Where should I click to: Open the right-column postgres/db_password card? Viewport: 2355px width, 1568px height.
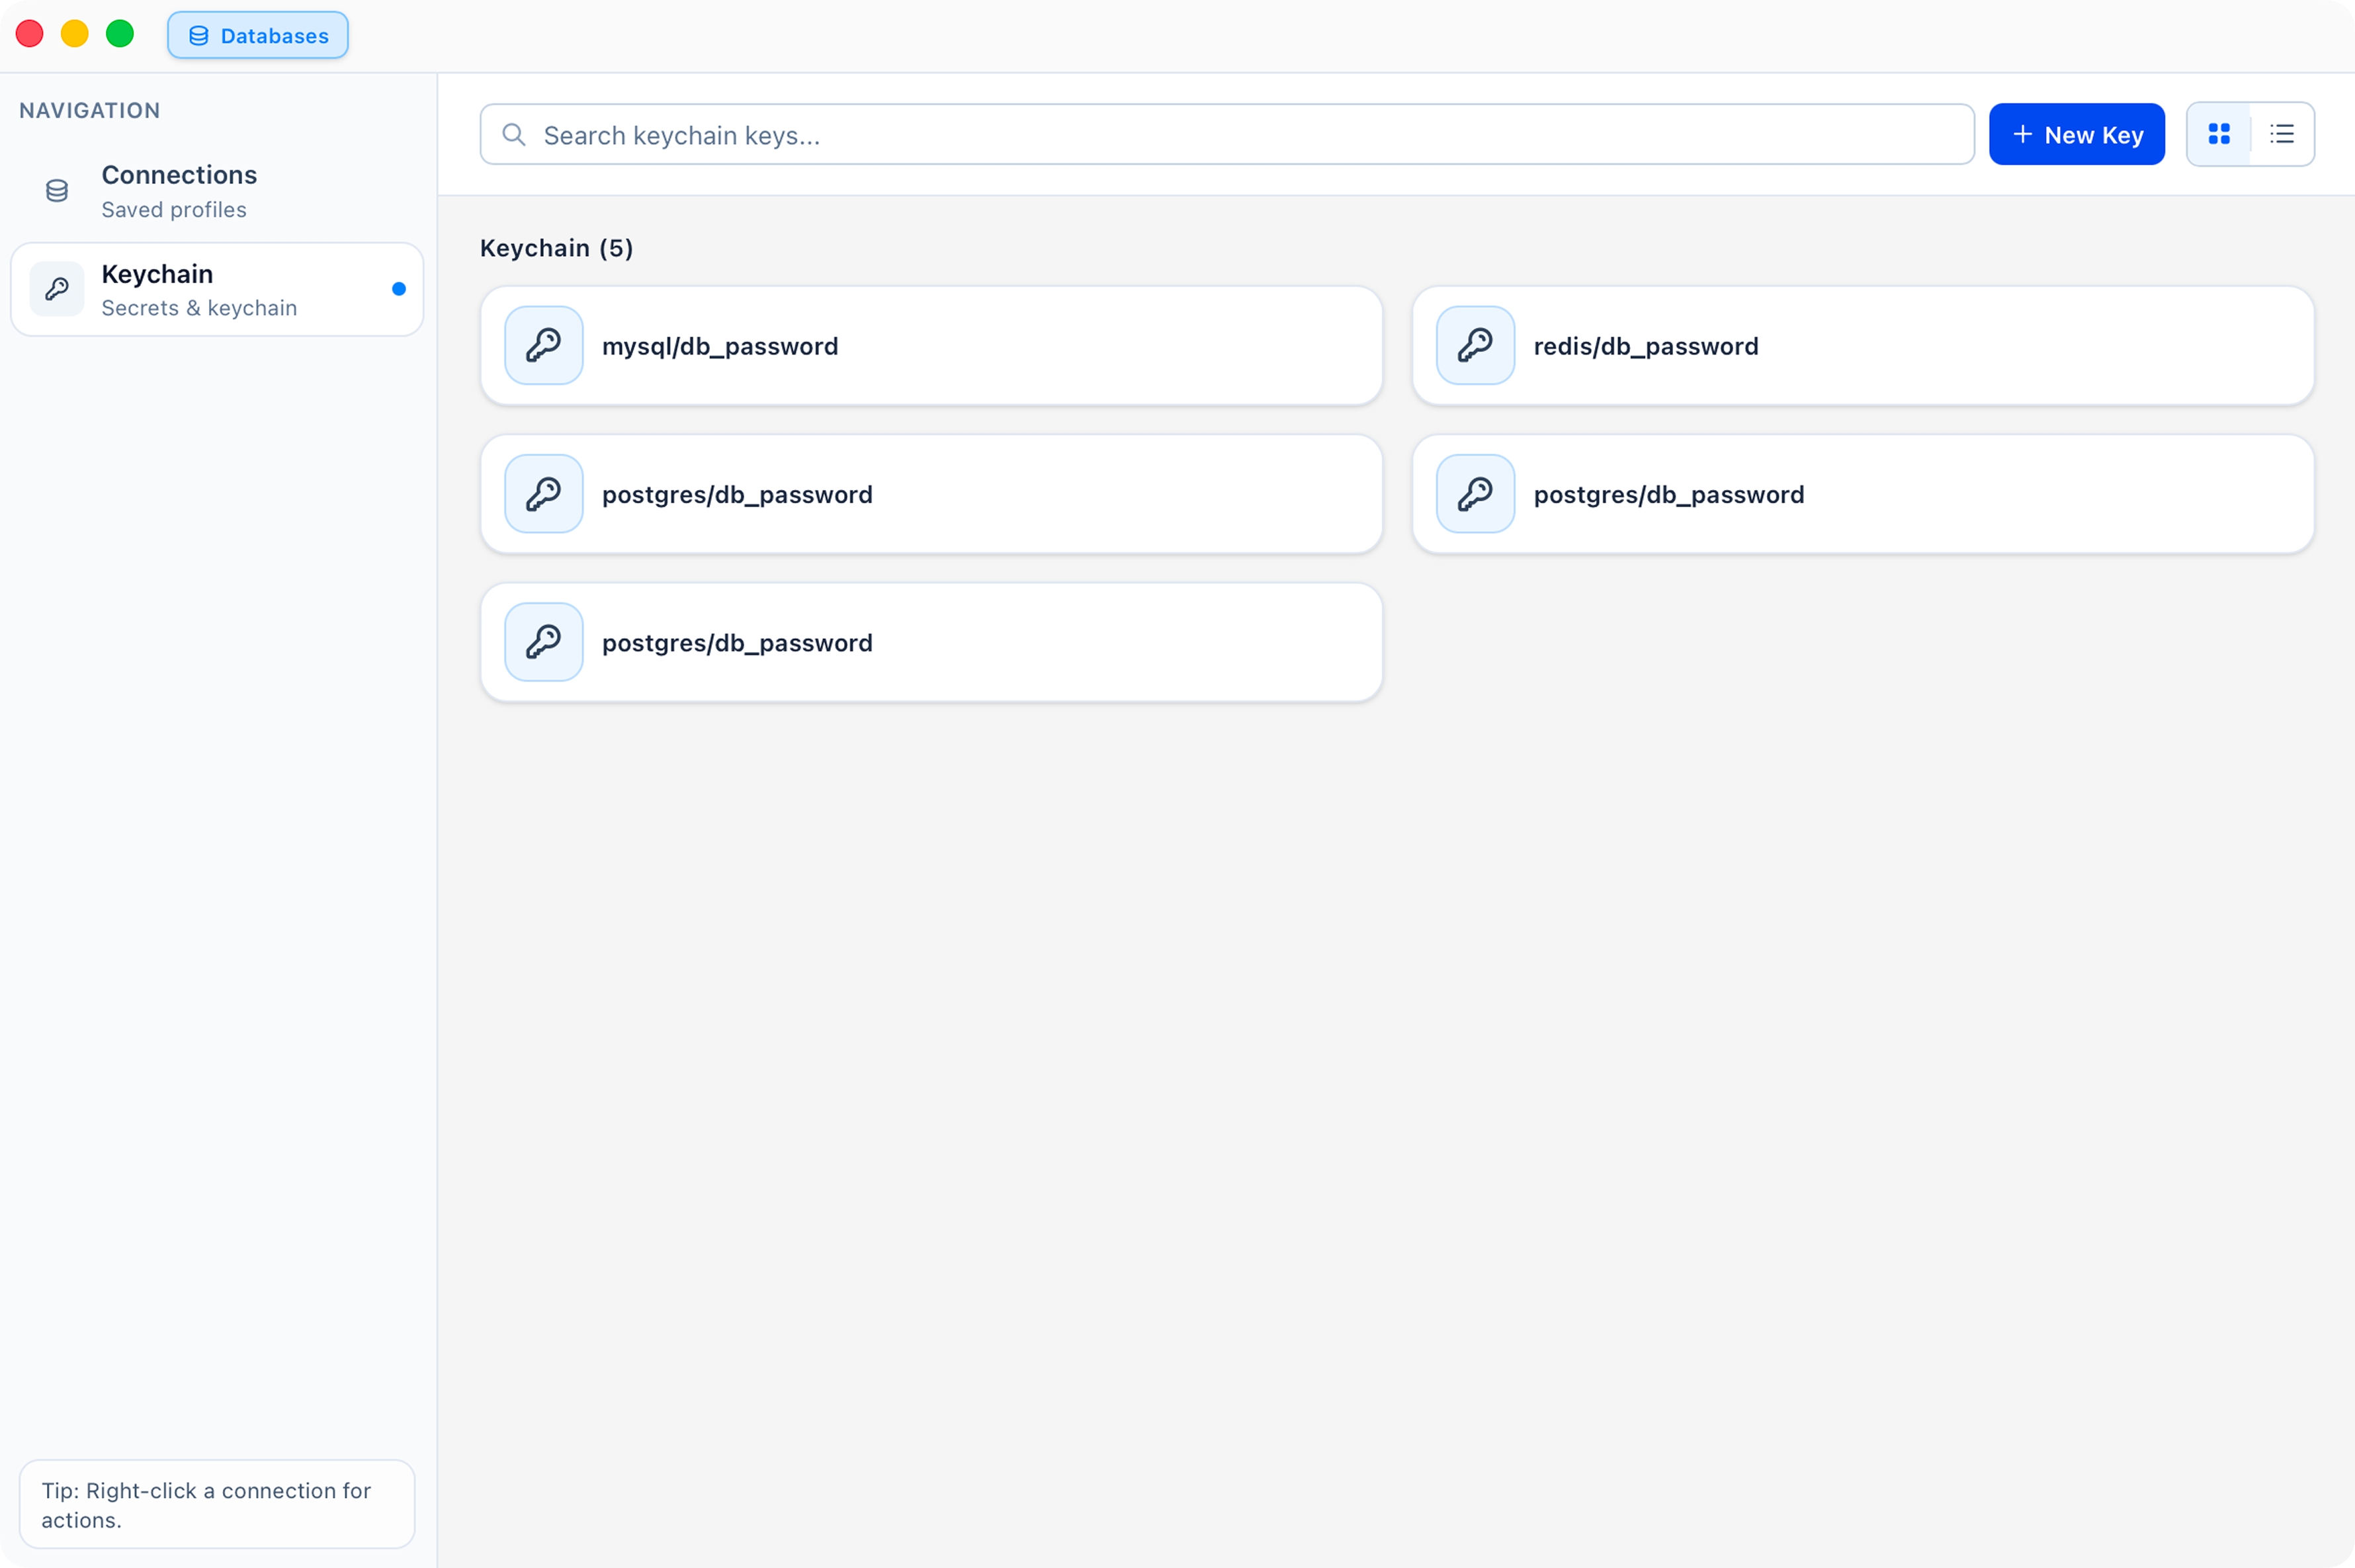click(x=1862, y=494)
